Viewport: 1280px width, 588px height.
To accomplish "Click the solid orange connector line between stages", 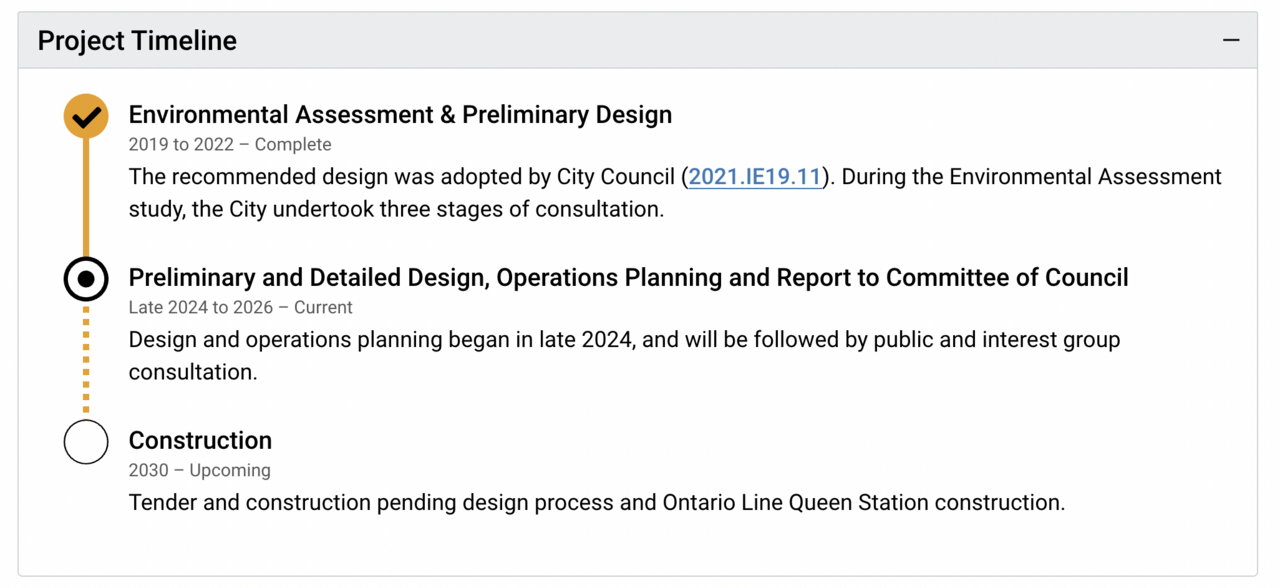I will (x=86, y=195).
